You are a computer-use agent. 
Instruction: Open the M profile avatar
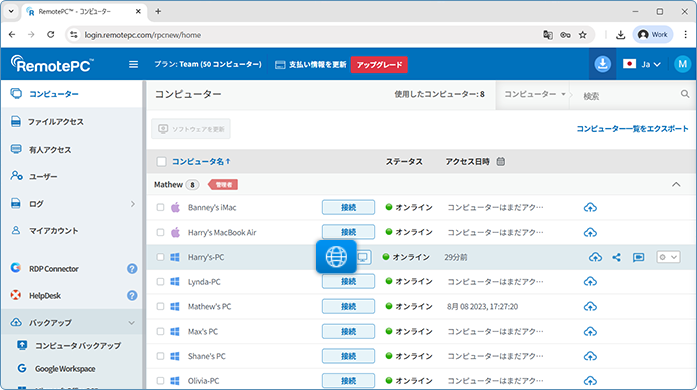click(682, 64)
